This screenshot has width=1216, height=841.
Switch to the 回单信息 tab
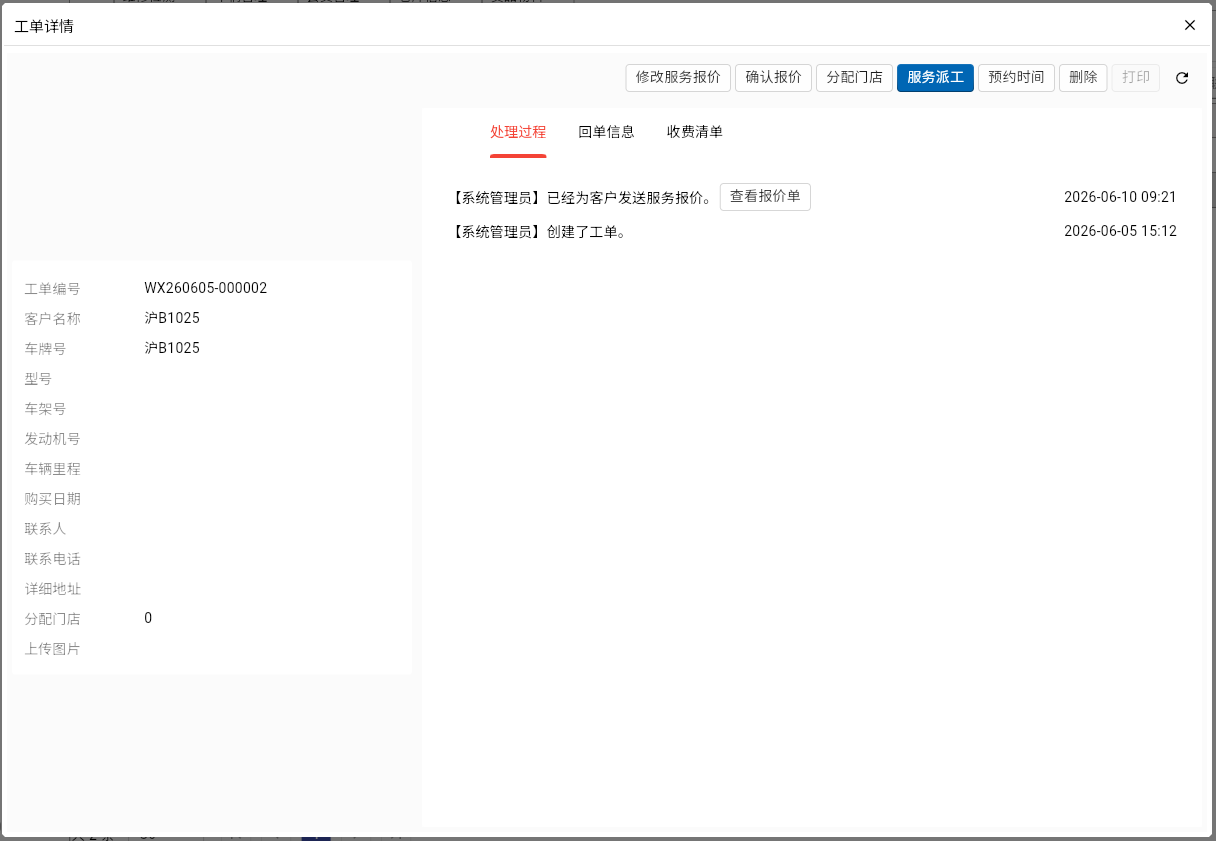coord(606,132)
